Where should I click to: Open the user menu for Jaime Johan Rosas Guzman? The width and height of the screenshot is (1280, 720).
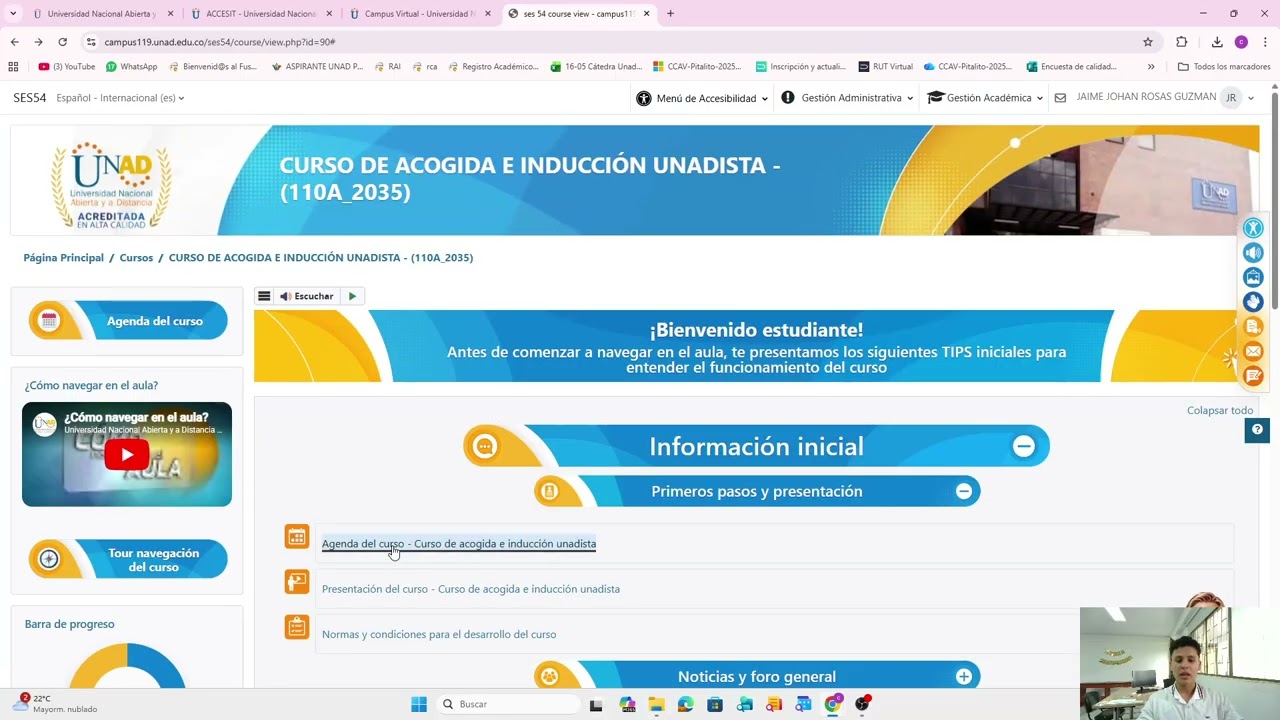point(1165,98)
